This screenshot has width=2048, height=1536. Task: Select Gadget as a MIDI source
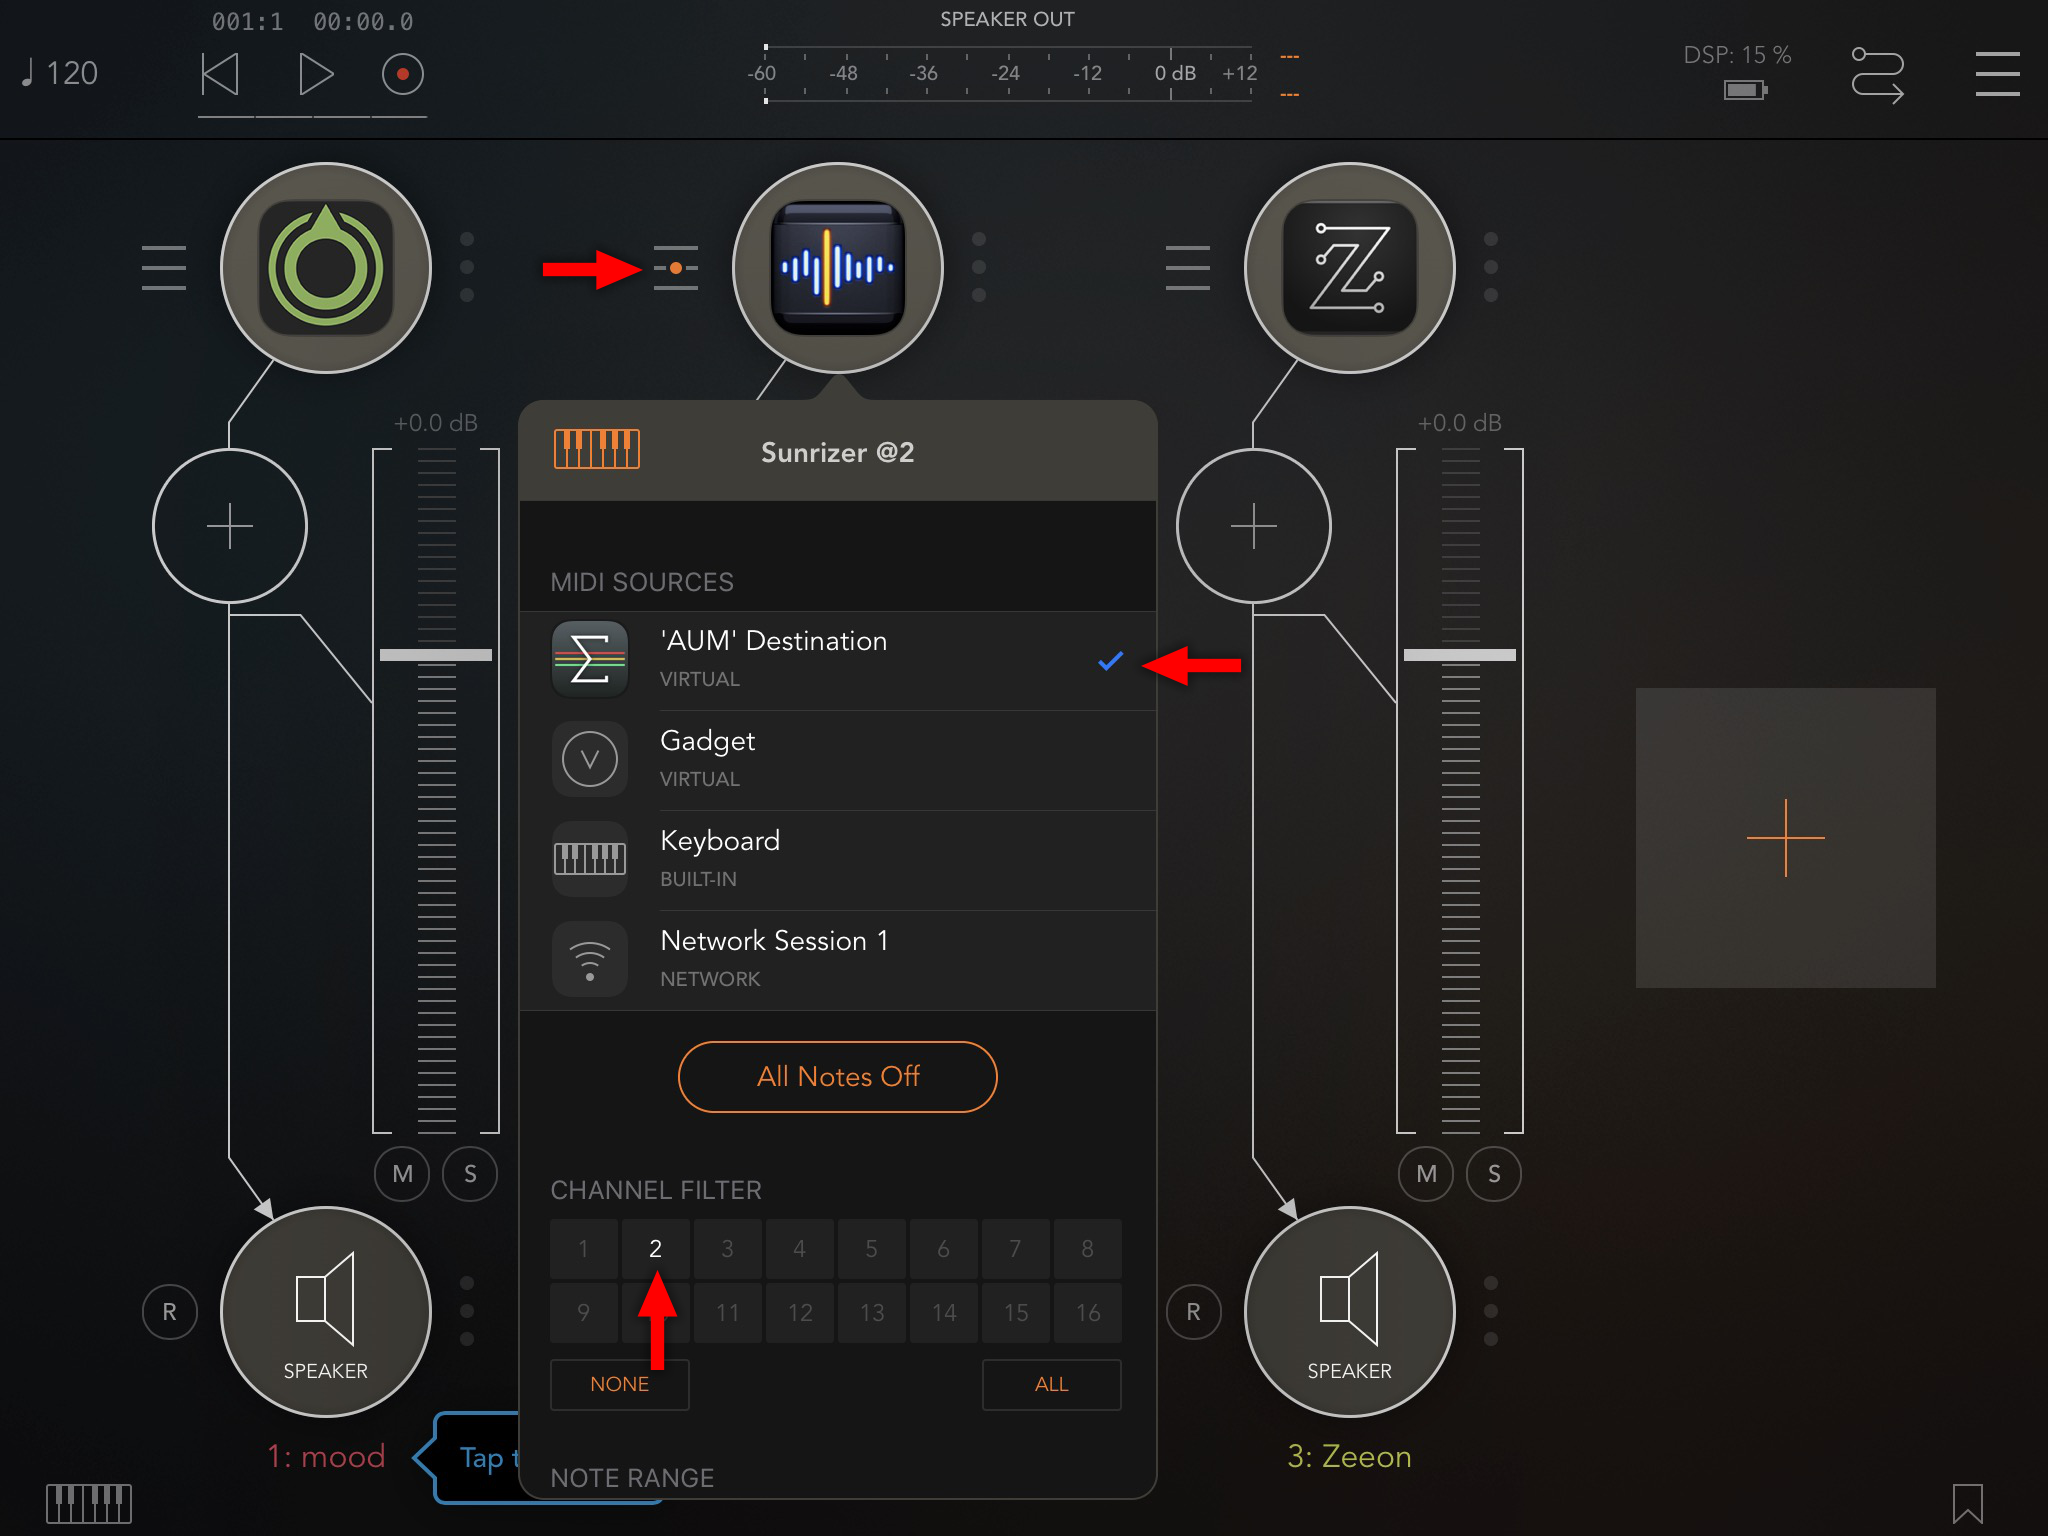[838, 760]
